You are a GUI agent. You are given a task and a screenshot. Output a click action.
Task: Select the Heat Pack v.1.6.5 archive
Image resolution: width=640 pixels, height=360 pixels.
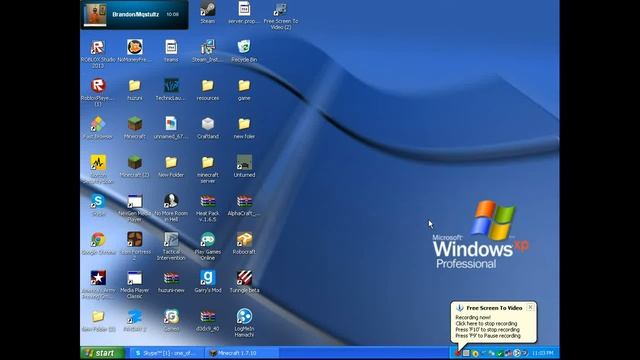click(207, 208)
